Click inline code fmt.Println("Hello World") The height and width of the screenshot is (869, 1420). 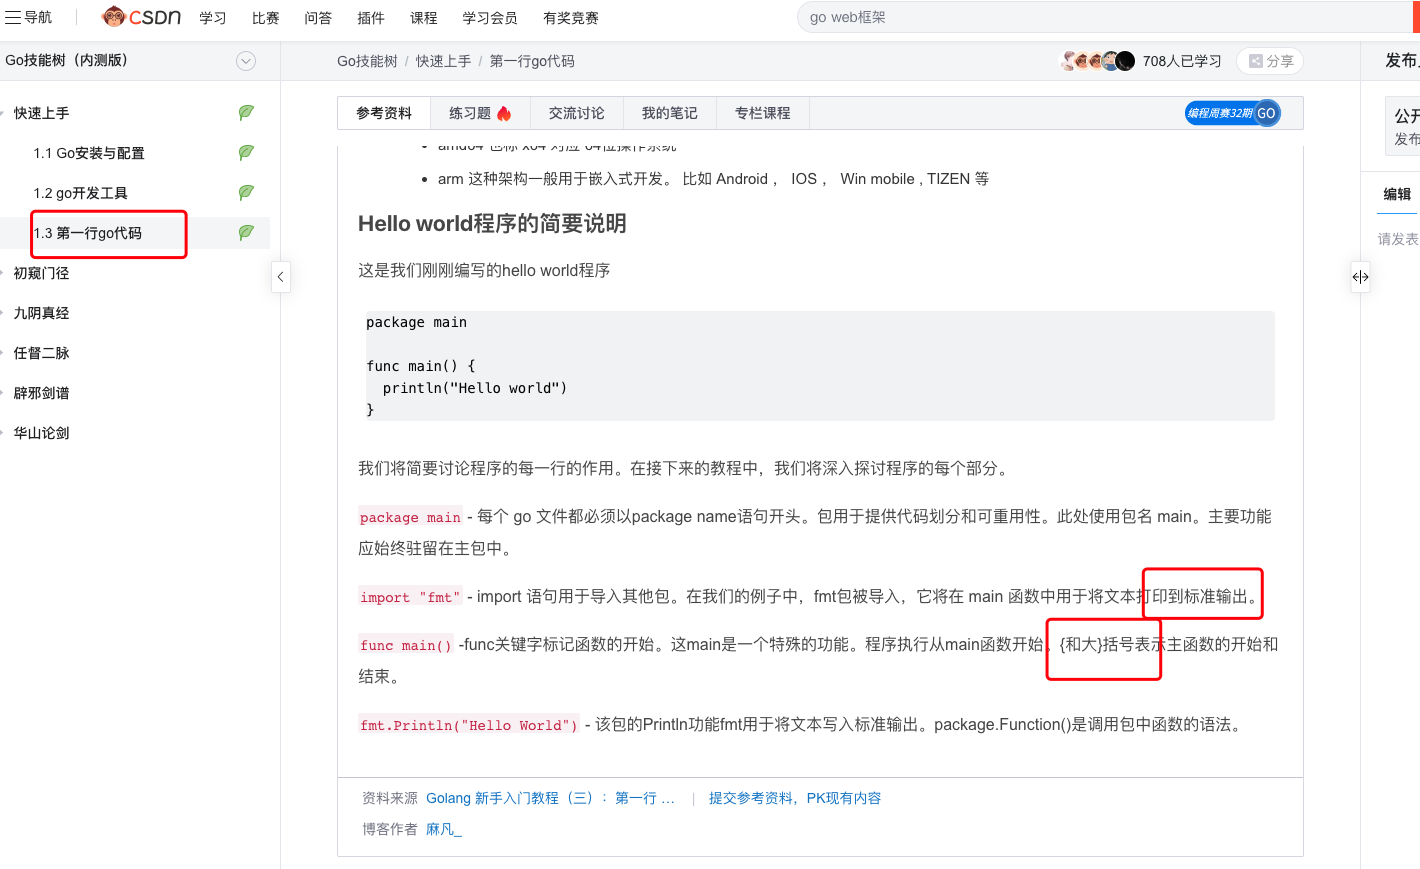point(469,725)
